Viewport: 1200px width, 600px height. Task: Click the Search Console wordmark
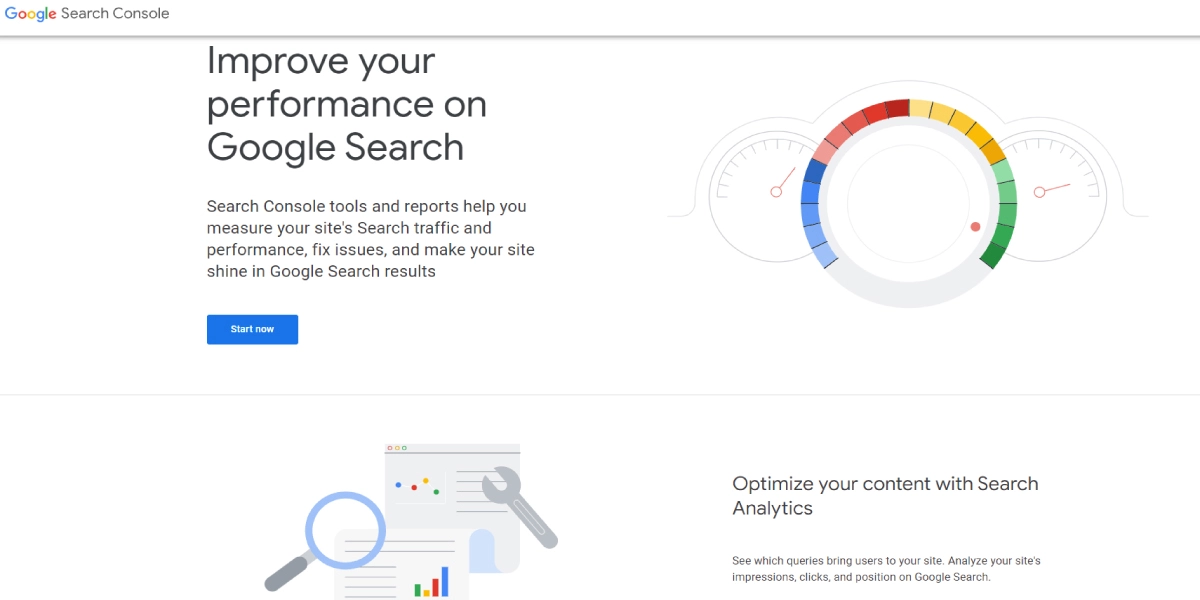tap(117, 13)
